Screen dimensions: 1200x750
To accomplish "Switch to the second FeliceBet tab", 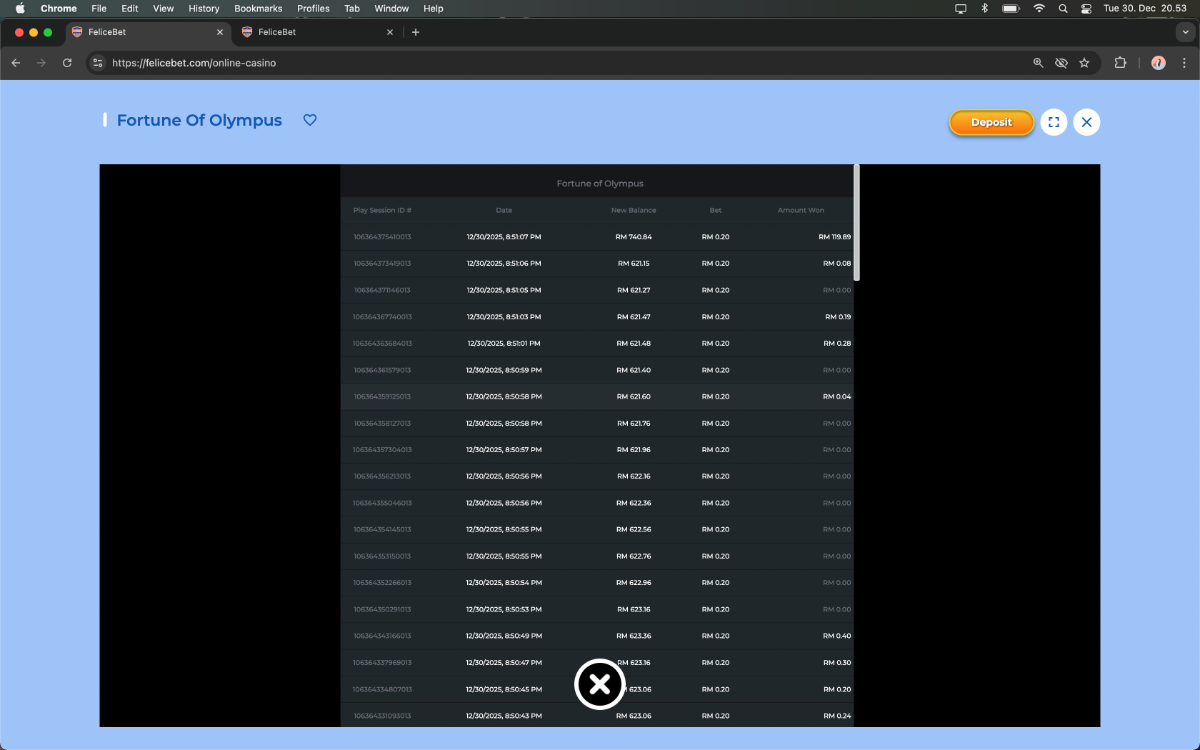I will pyautogui.click(x=310, y=32).
